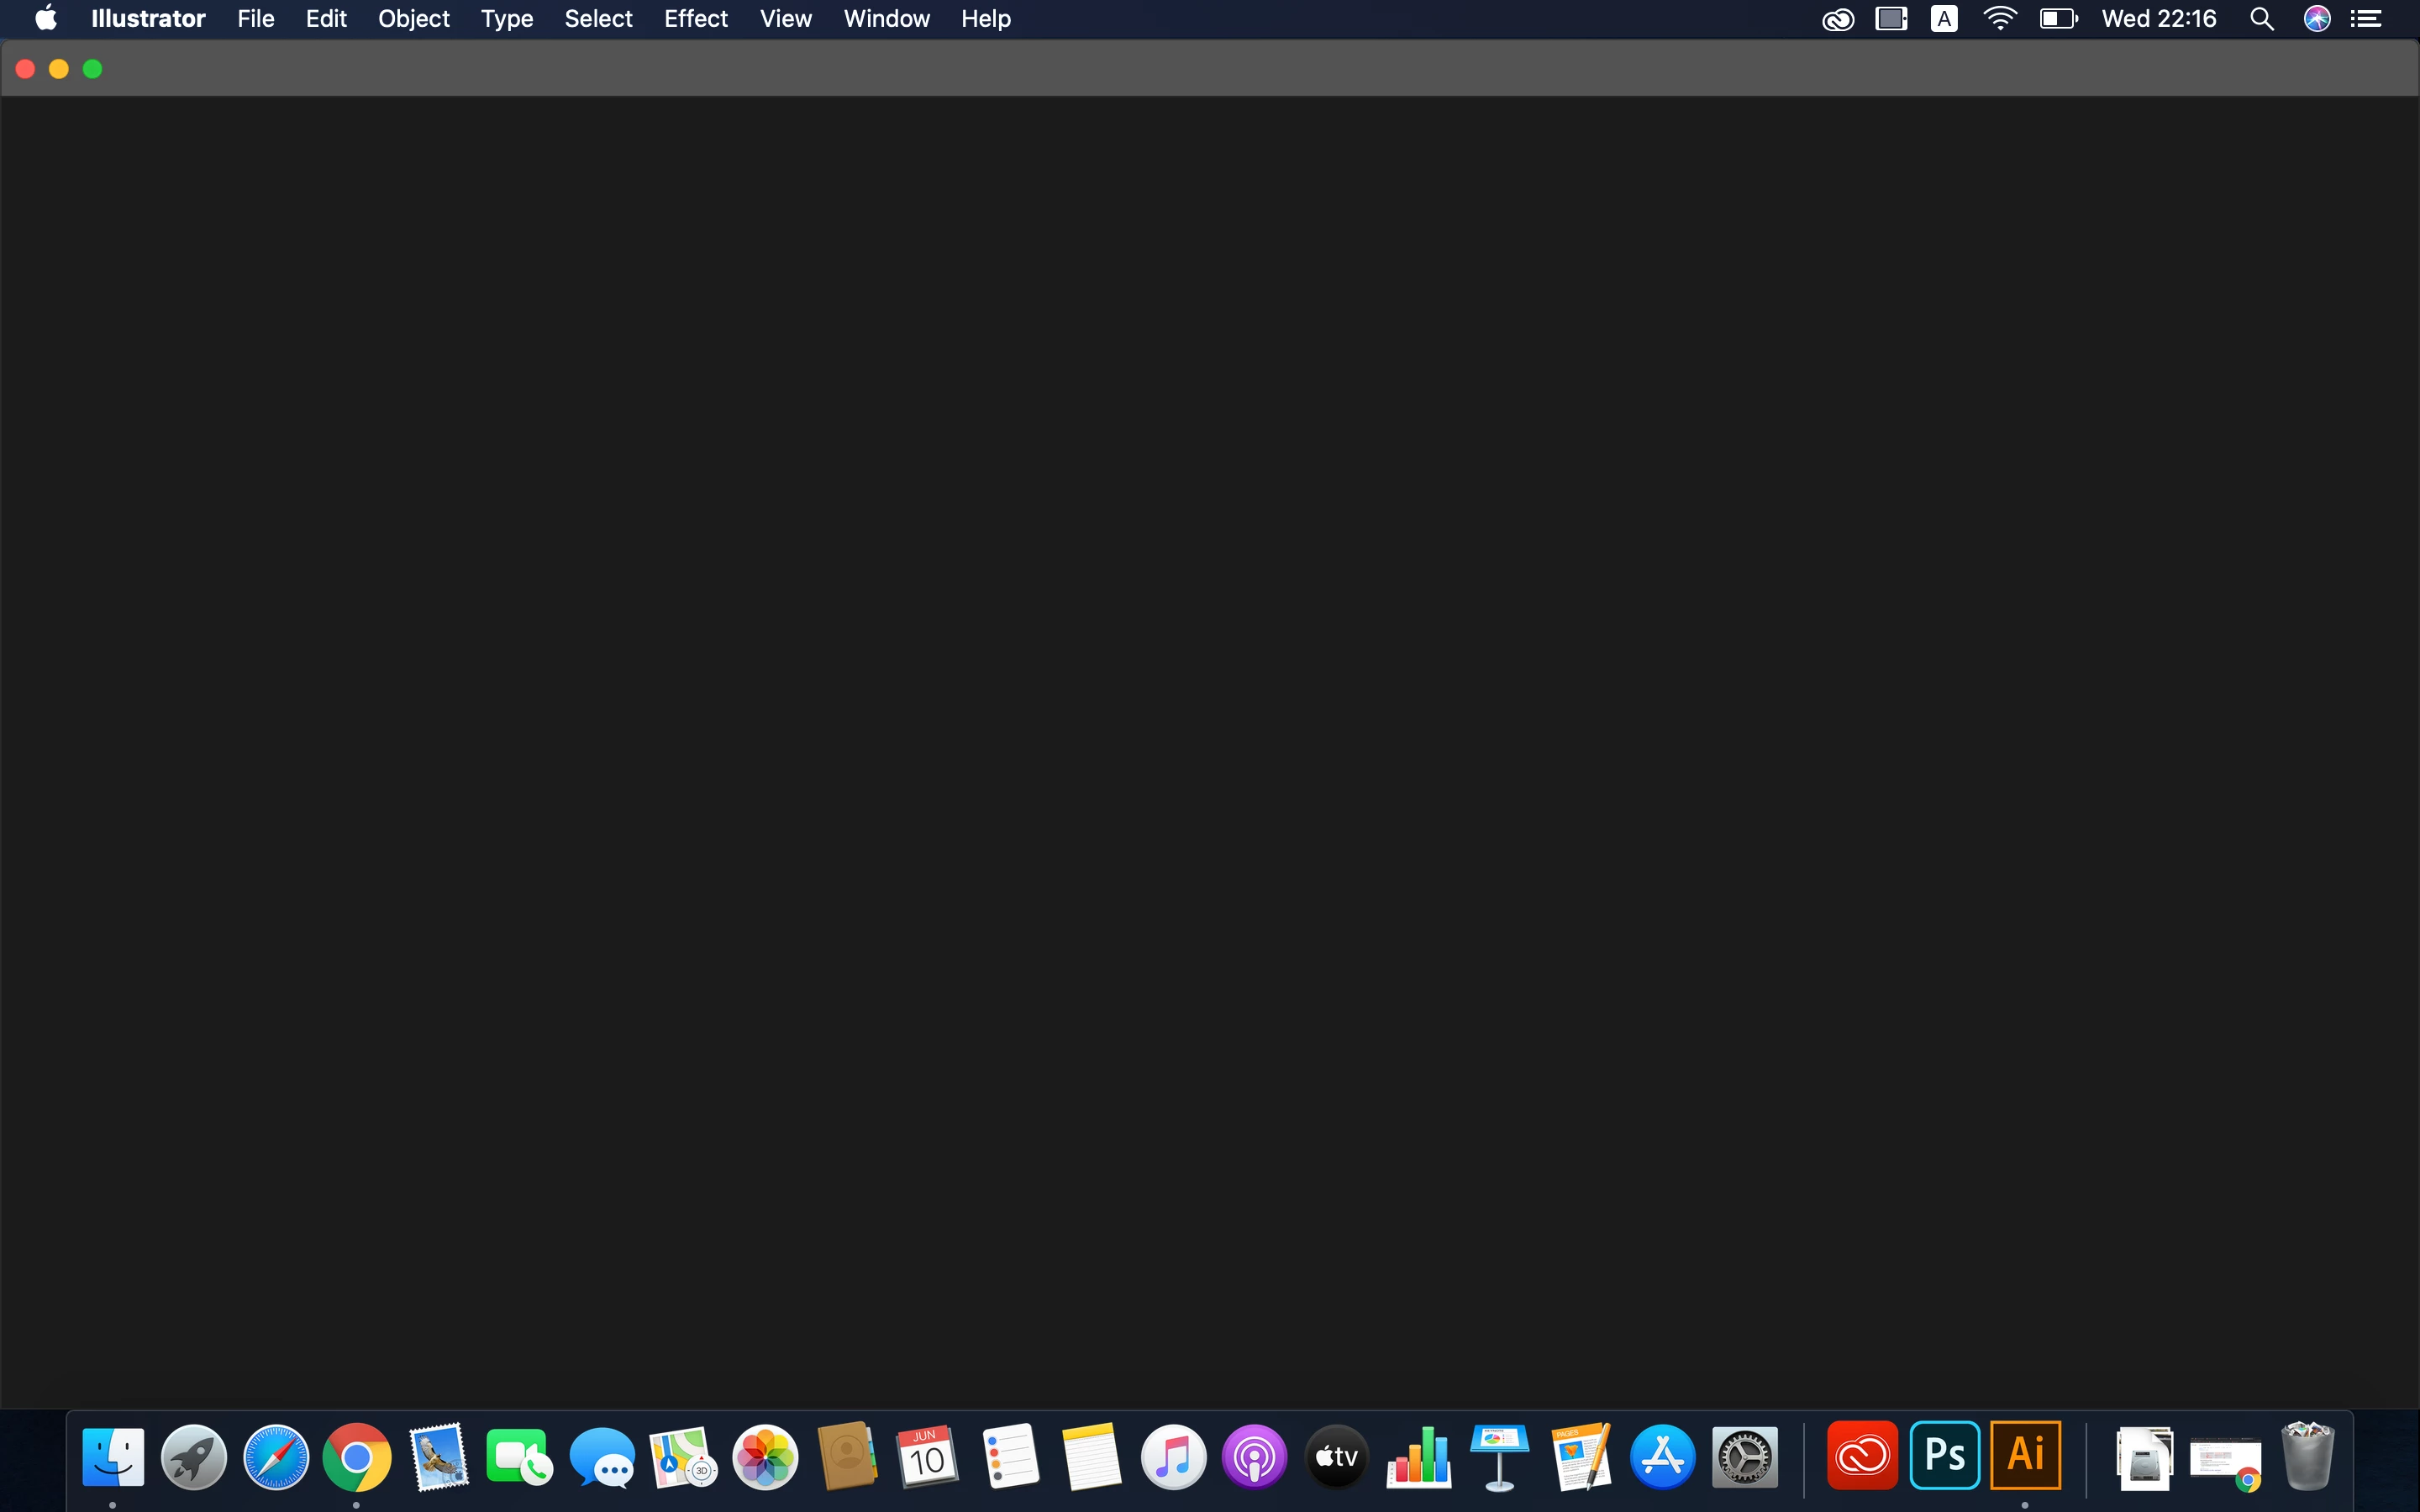Open System Preferences gear icon
This screenshot has height=1512, width=2420.
pos(1745,1457)
